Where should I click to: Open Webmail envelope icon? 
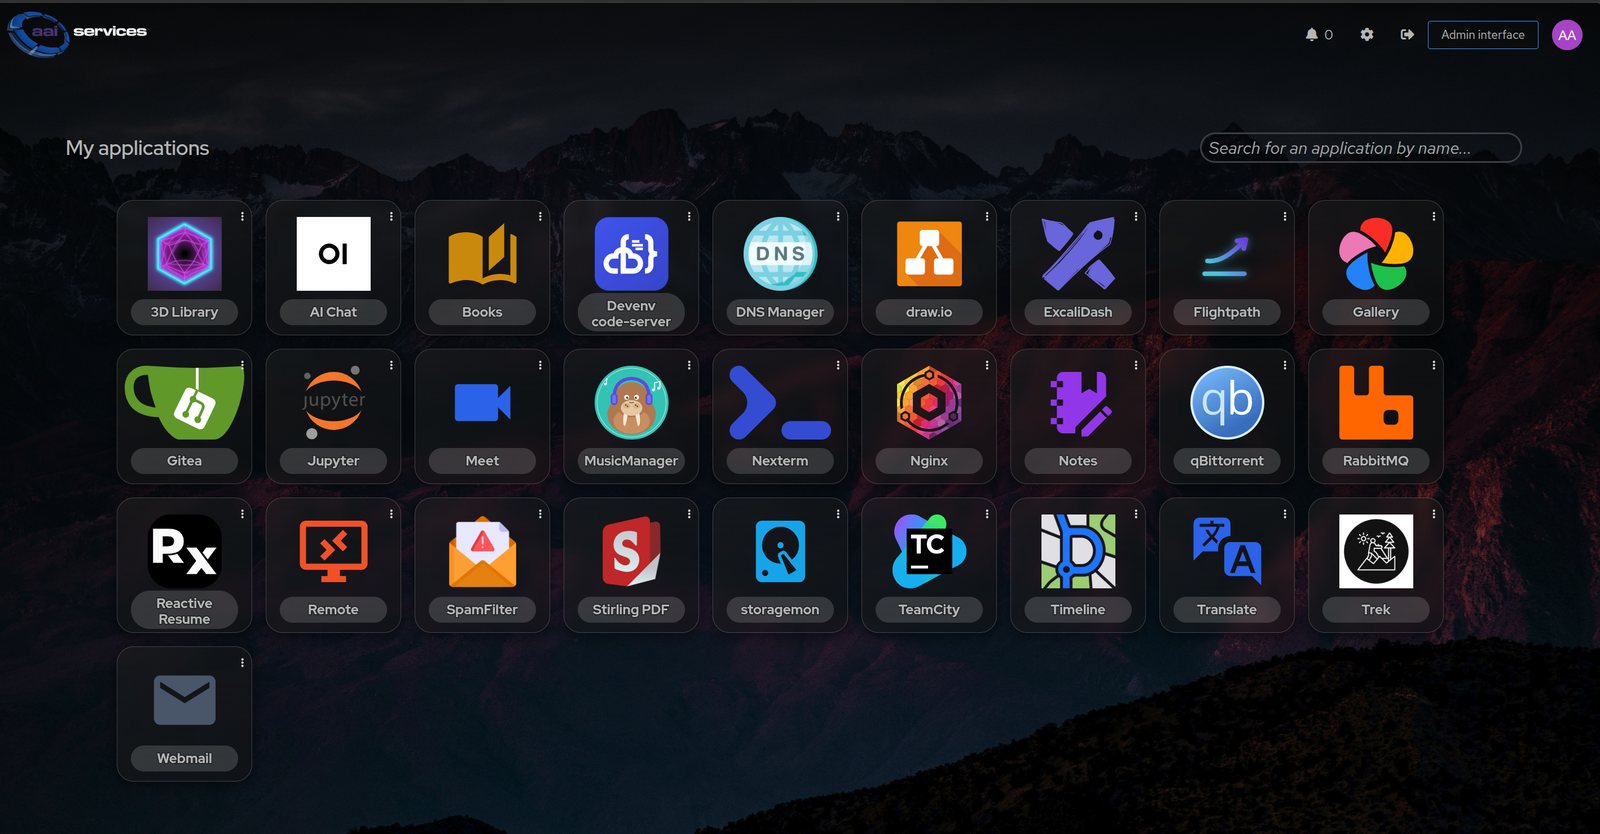coord(184,700)
